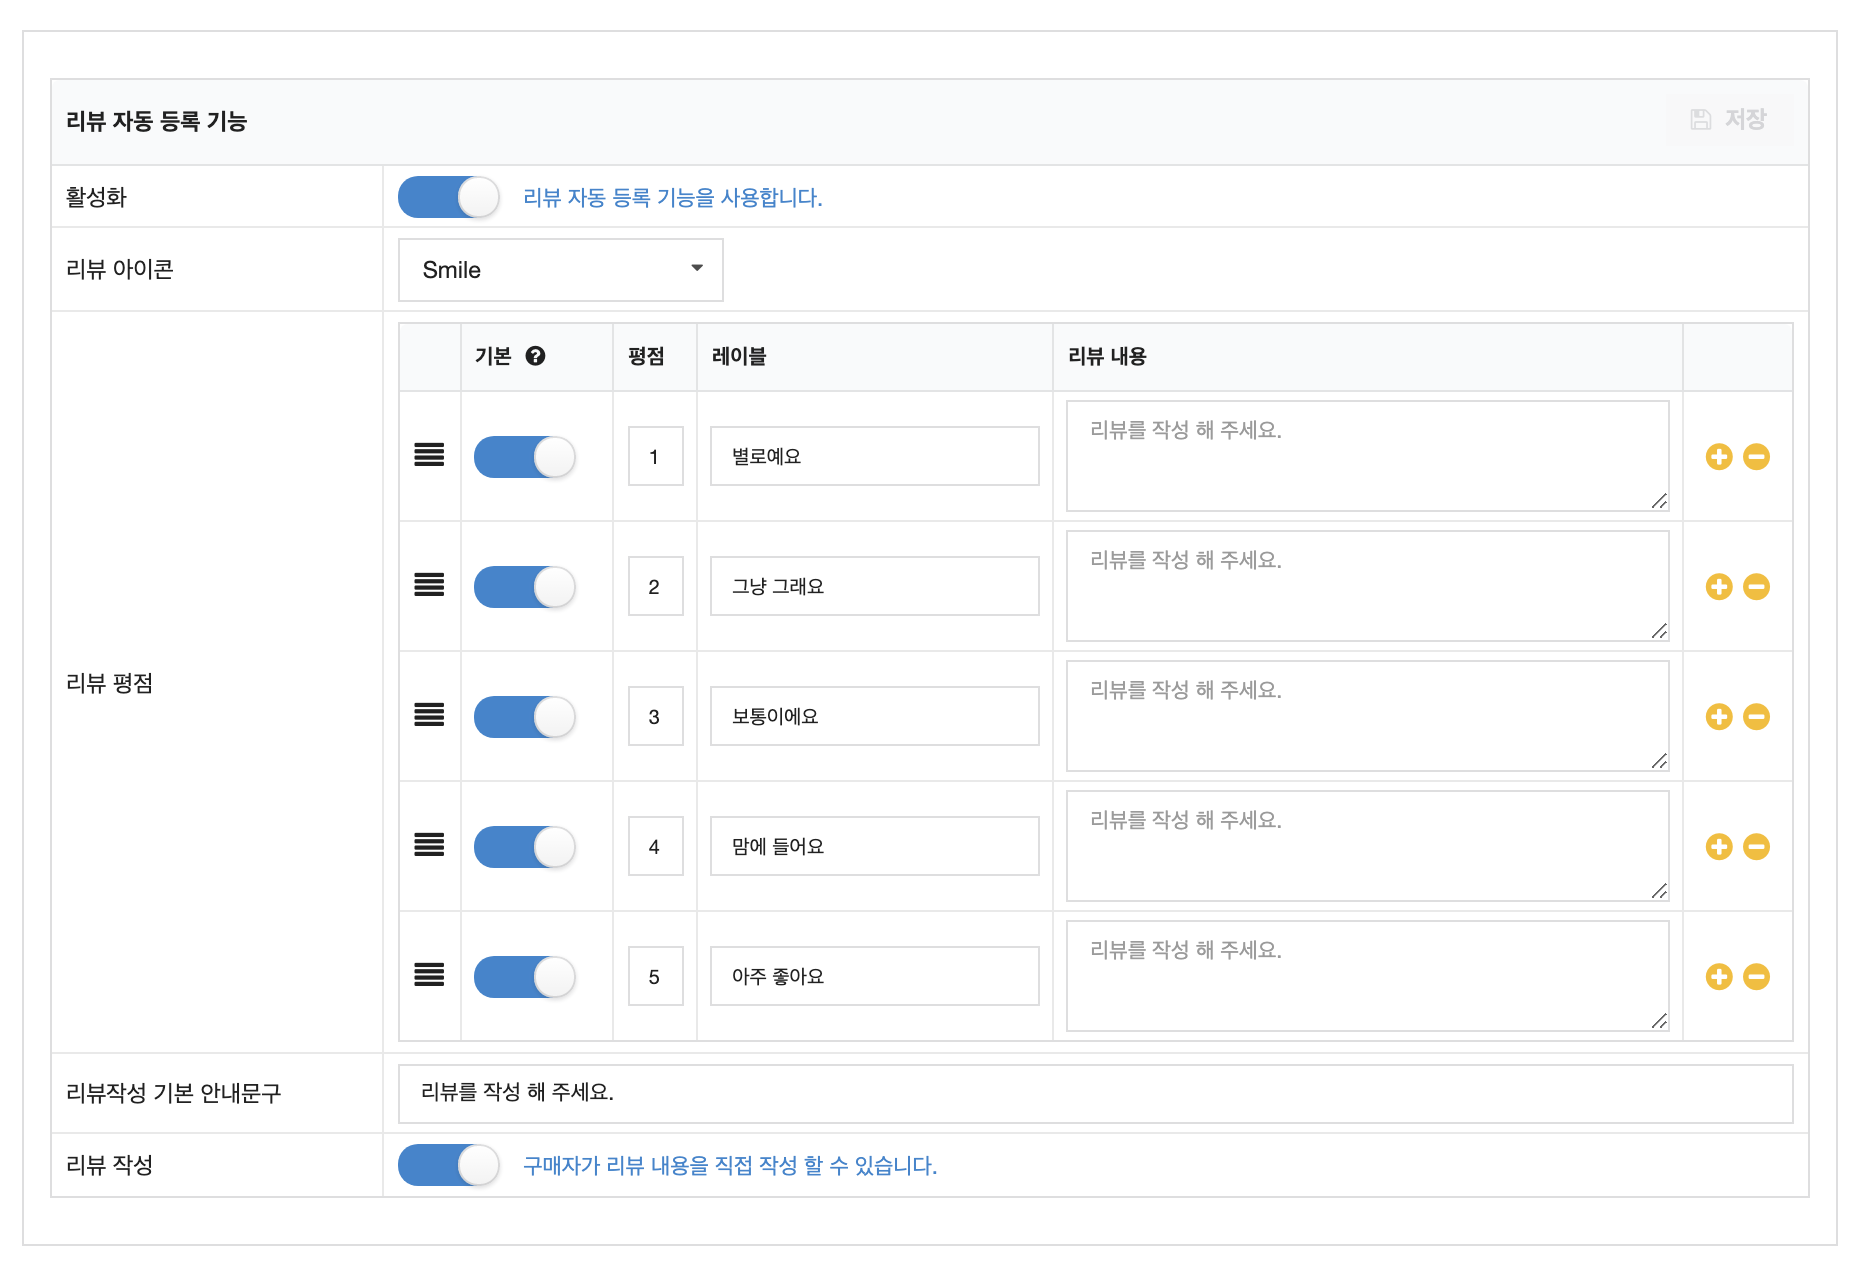Remove the 아주 좋아요 rating row
Image resolution: width=1862 pixels, height=1278 pixels.
click(x=1756, y=977)
